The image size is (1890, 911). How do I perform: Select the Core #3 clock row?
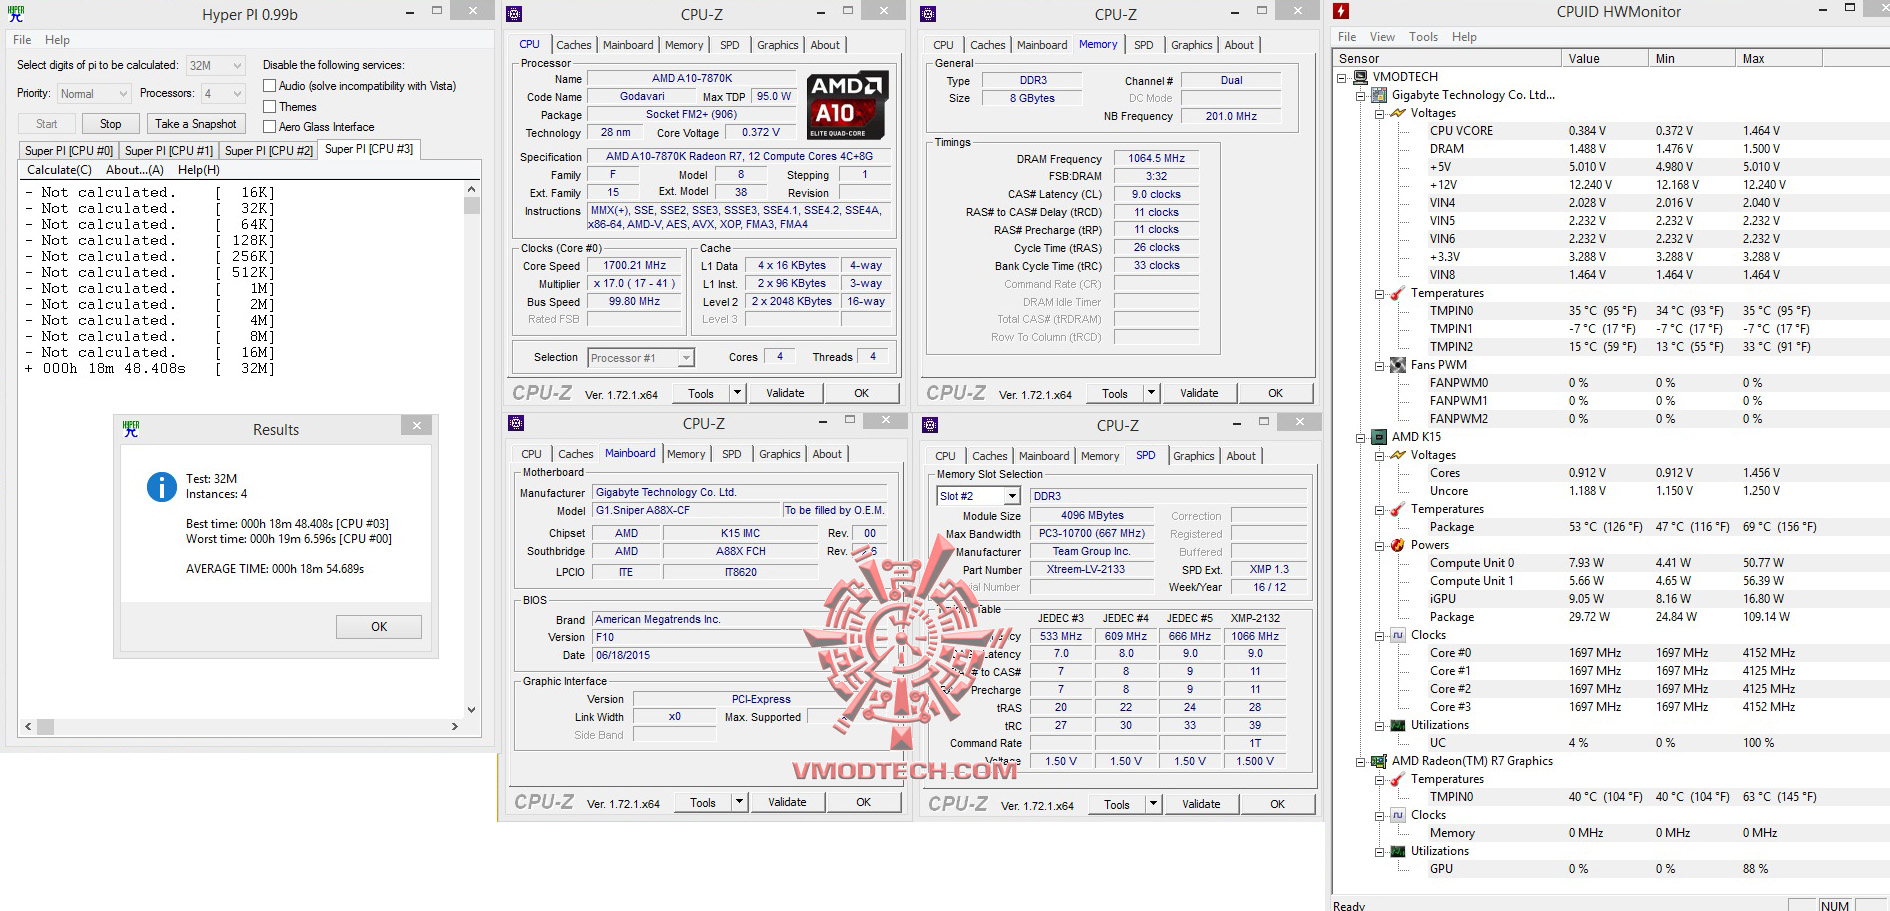point(1612,707)
